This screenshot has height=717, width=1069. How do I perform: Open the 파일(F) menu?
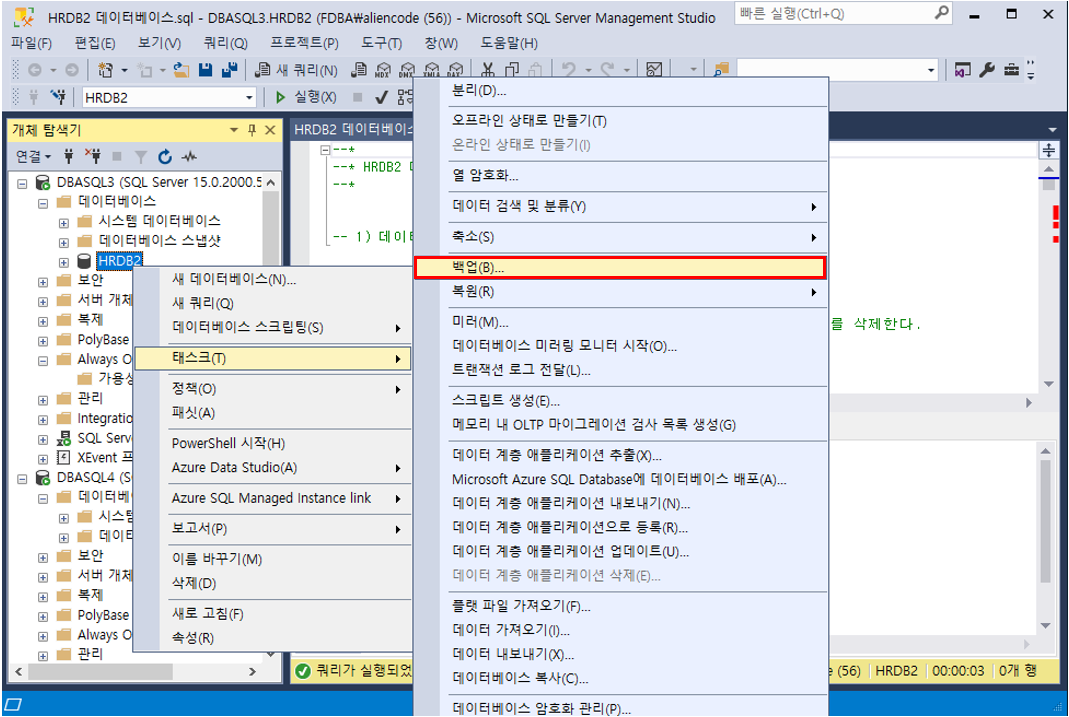coord(31,43)
